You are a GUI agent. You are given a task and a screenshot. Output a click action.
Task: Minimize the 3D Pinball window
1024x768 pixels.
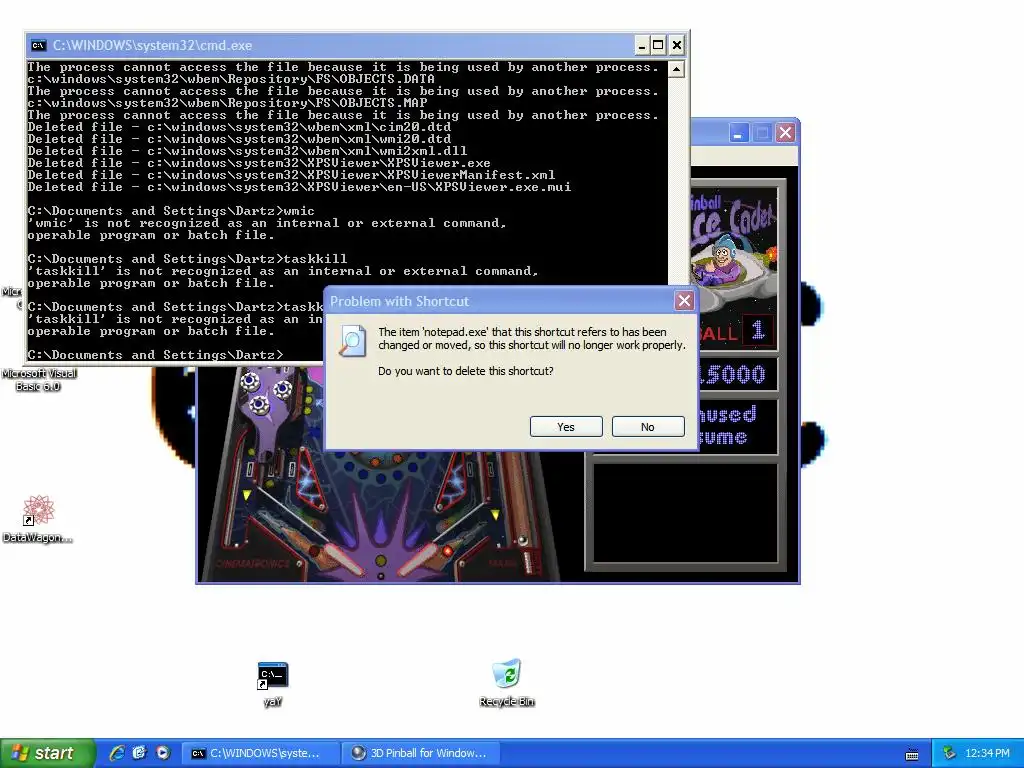(739, 133)
